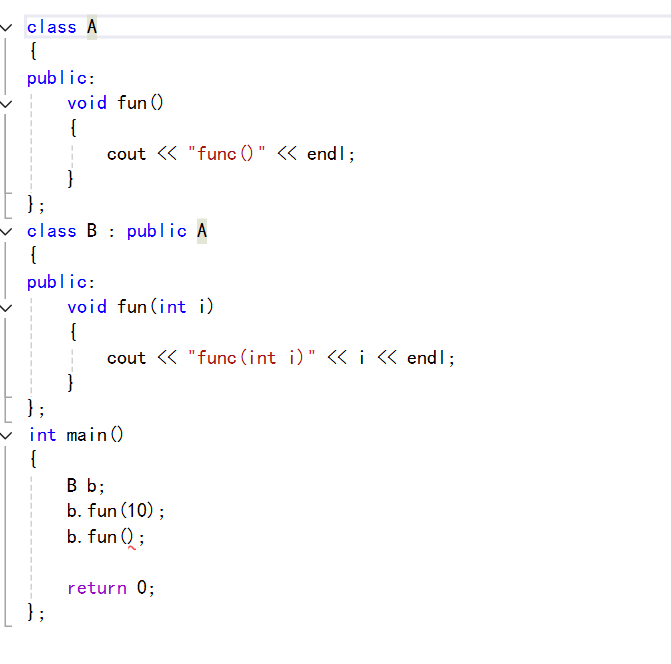Click the 'public:' label inside class A

pyautogui.click(x=61, y=78)
